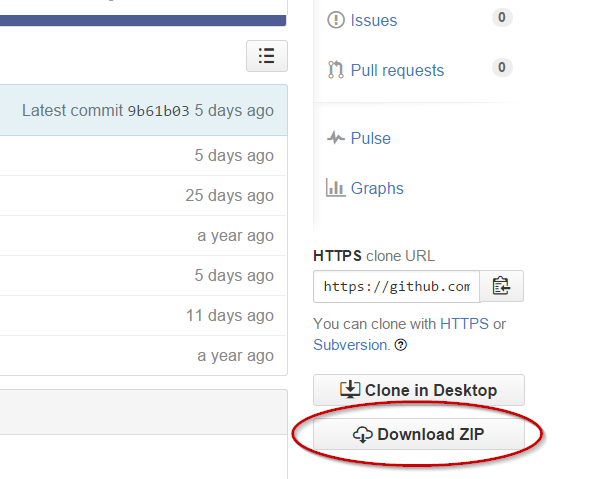Open the Pulse page
591x479 pixels.
pos(371,138)
